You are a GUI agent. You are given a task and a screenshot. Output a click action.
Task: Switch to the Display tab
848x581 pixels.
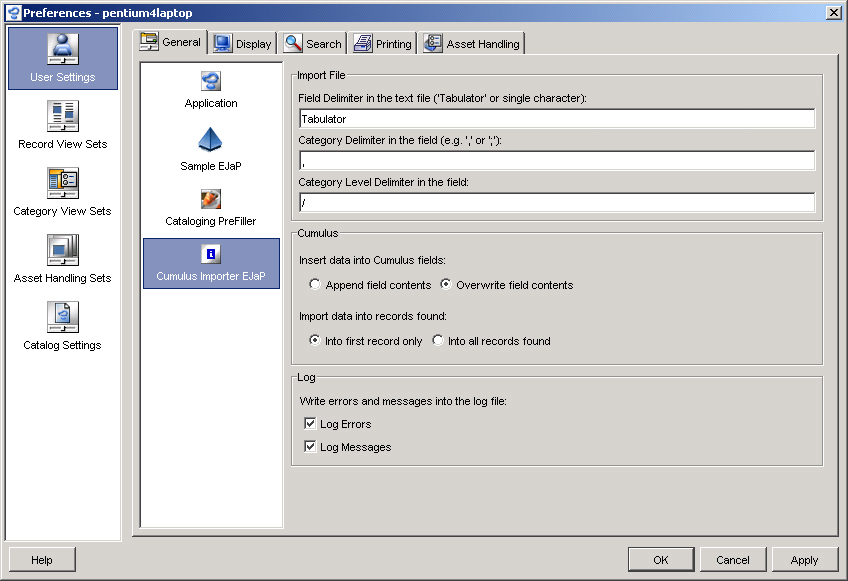click(x=242, y=44)
